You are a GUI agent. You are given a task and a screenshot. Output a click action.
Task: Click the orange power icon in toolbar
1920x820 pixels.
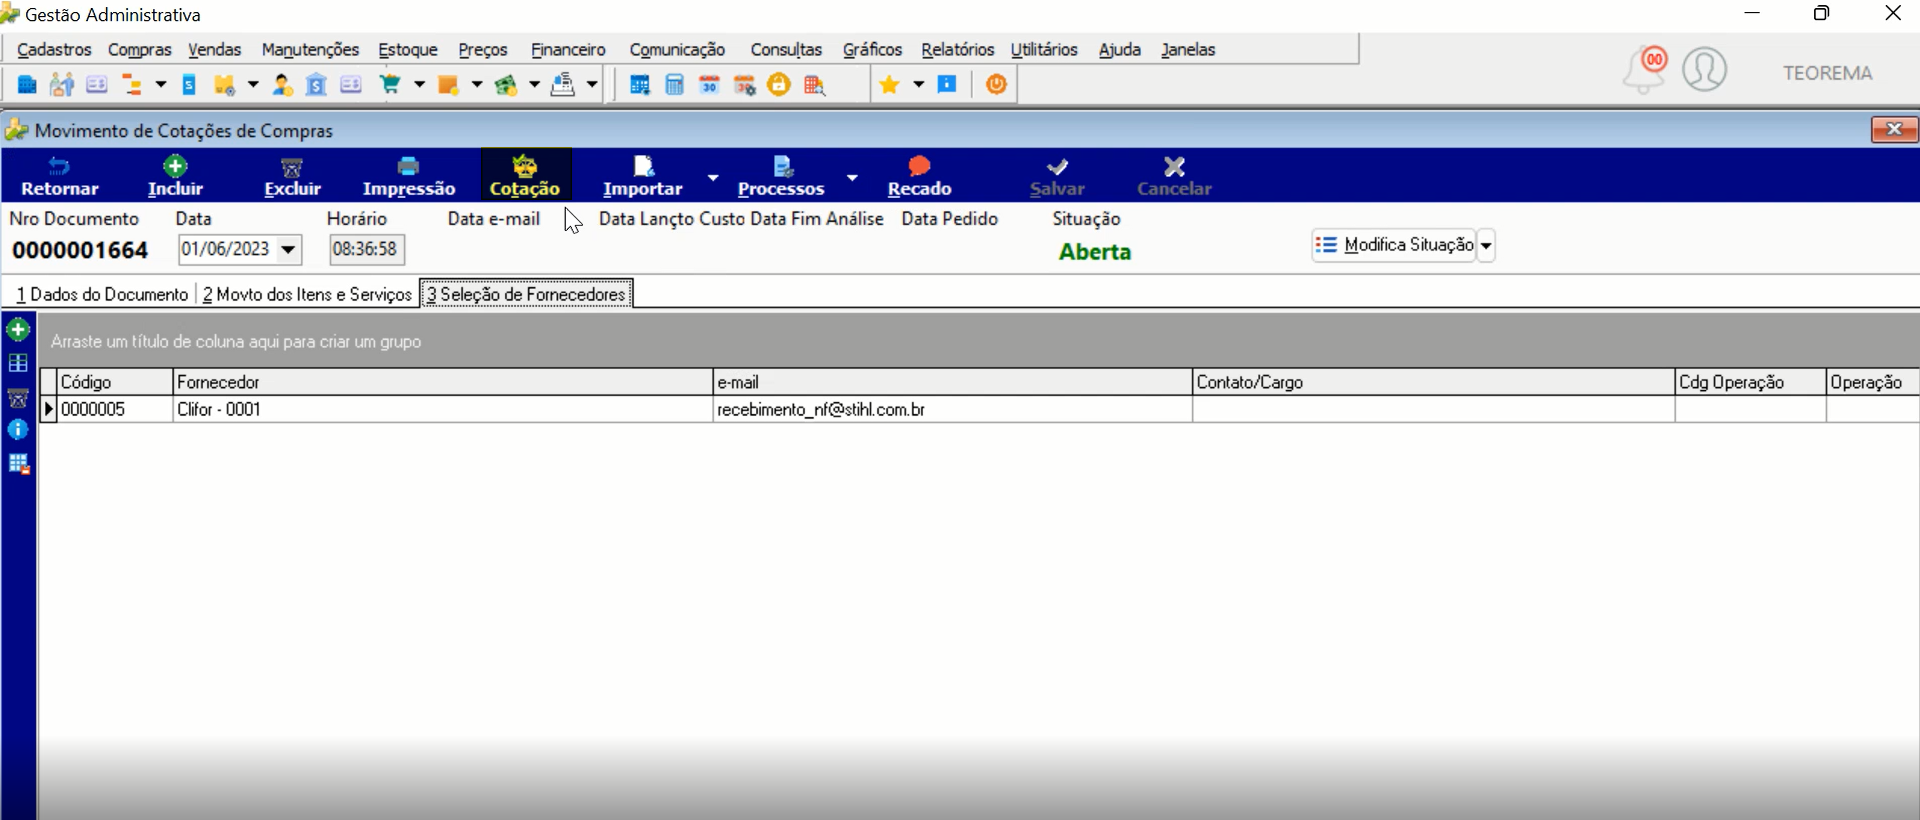(996, 85)
